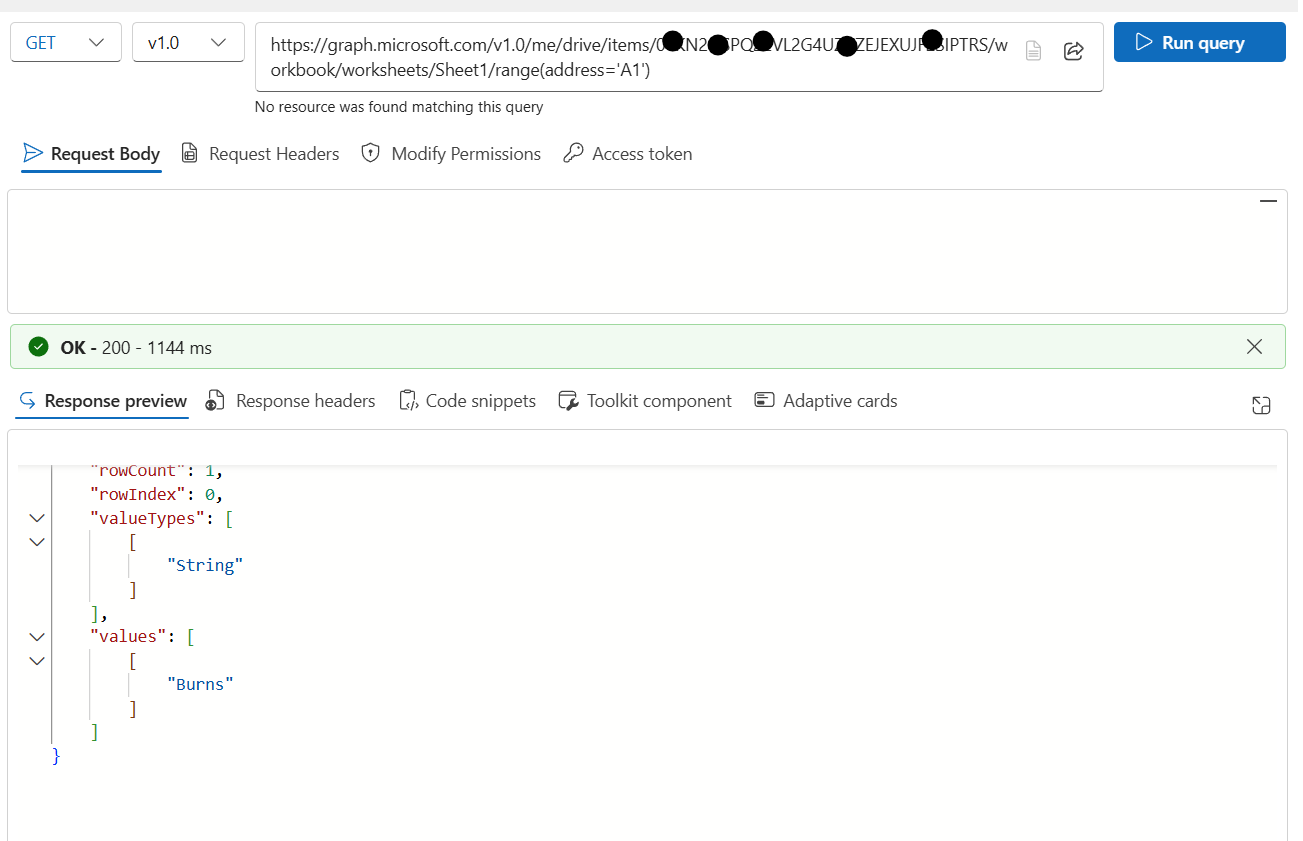Click the green success checkmark indicator
This screenshot has width=1303, height=841.
tap(38, 346)
